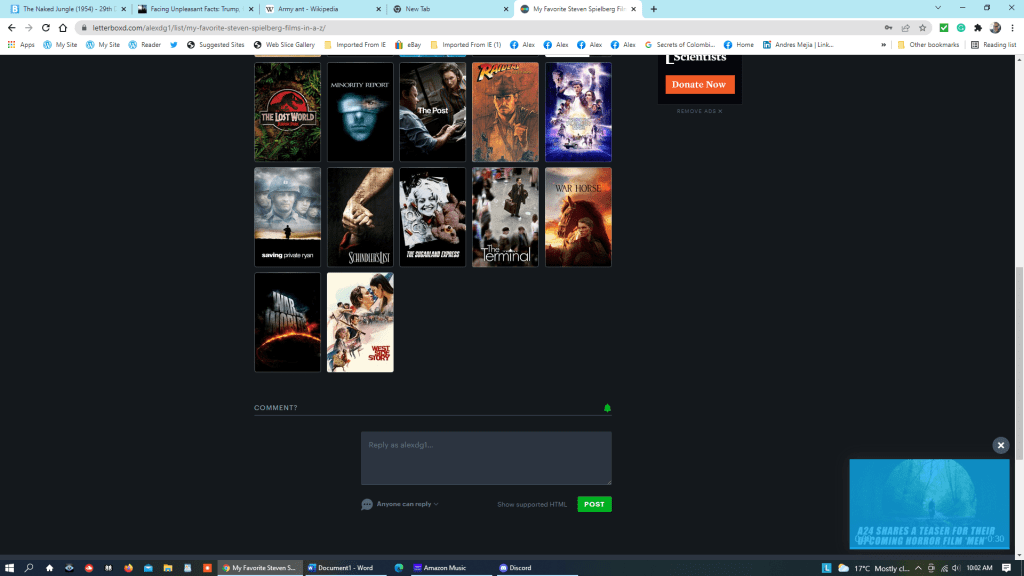1024x576 pixels.
Task: Open the Chrome extensions puzzle icon
Action: coord(977,28)
